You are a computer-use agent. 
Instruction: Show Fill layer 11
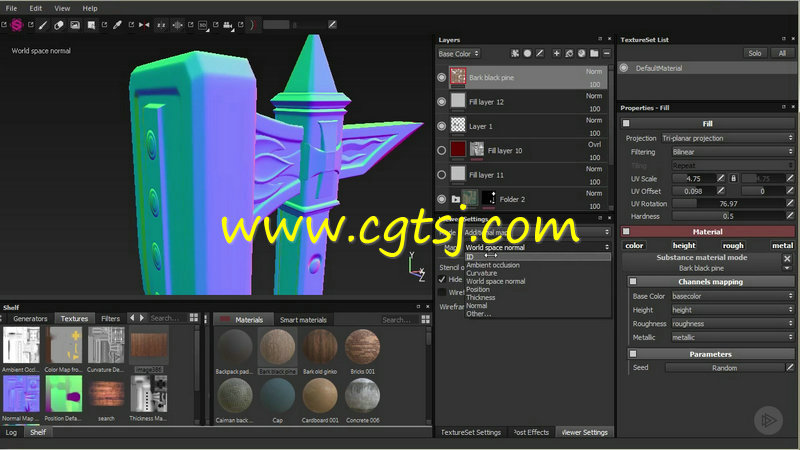pos(441,174)
